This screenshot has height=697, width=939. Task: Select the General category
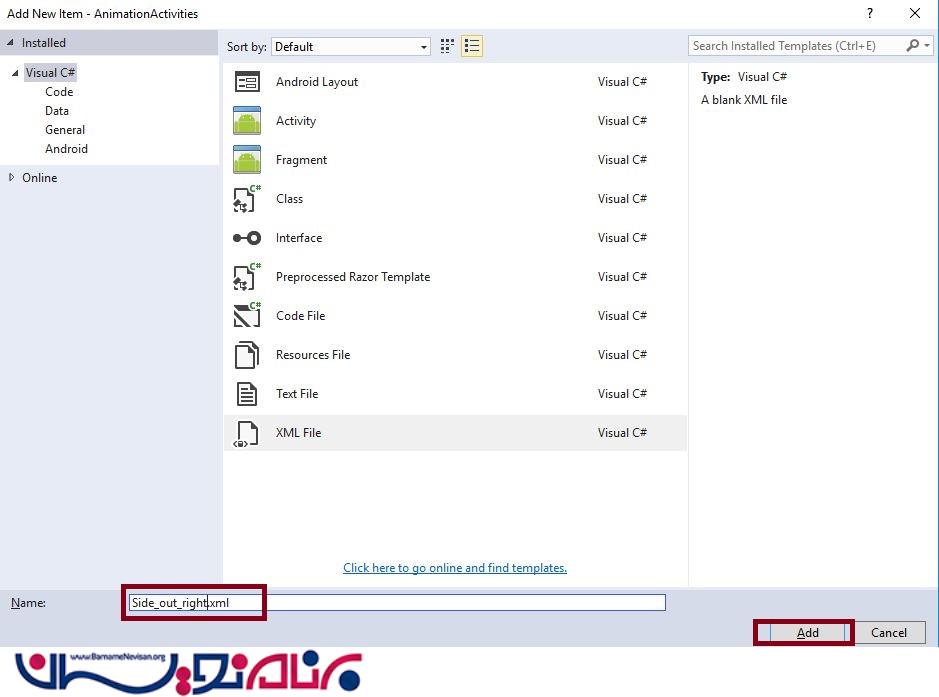65,130
